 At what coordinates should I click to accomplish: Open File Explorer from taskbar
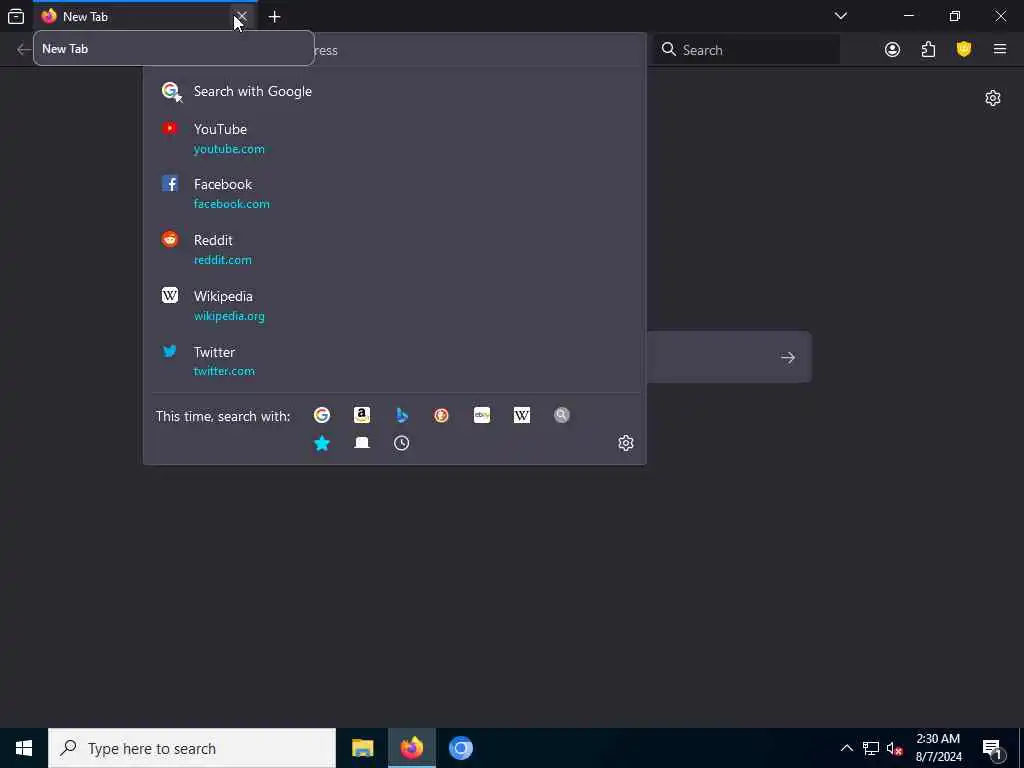pyautogui.click(x=362, y=748)
